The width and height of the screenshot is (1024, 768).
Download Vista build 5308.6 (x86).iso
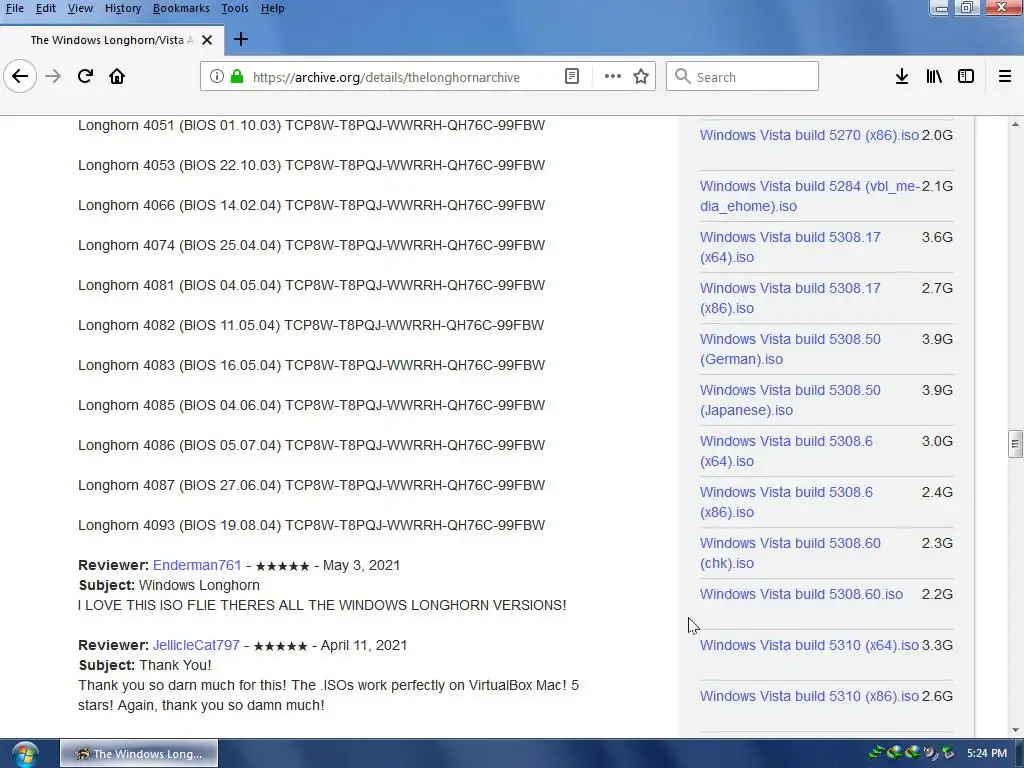click(786, 502)
